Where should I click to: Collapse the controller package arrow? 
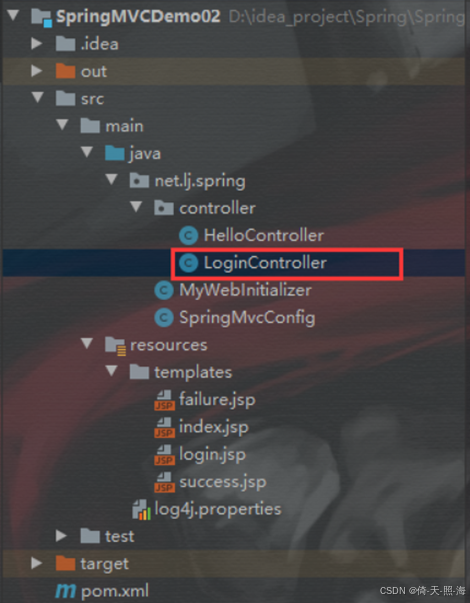pos(136,207)
